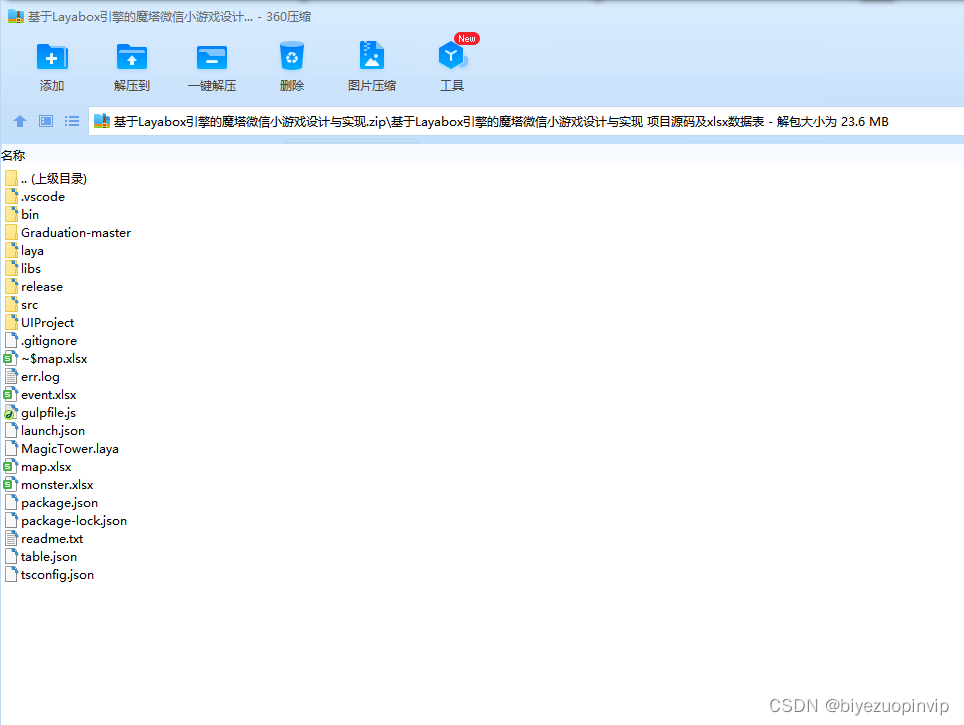Select the laya folder icon
This screenshot has width=964, height=725.
[x=11, y=251]
